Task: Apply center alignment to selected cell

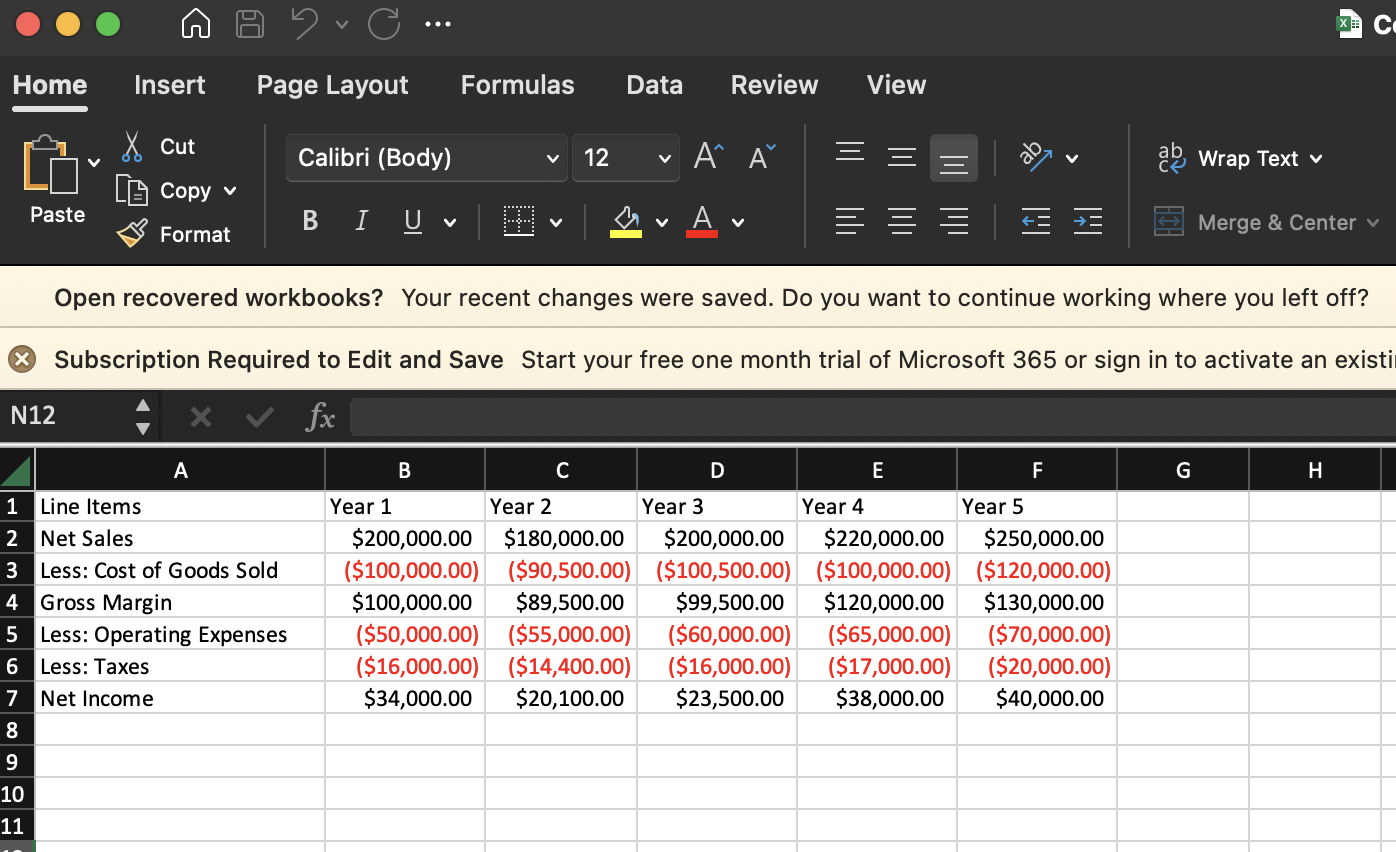Action: [901, 221]
